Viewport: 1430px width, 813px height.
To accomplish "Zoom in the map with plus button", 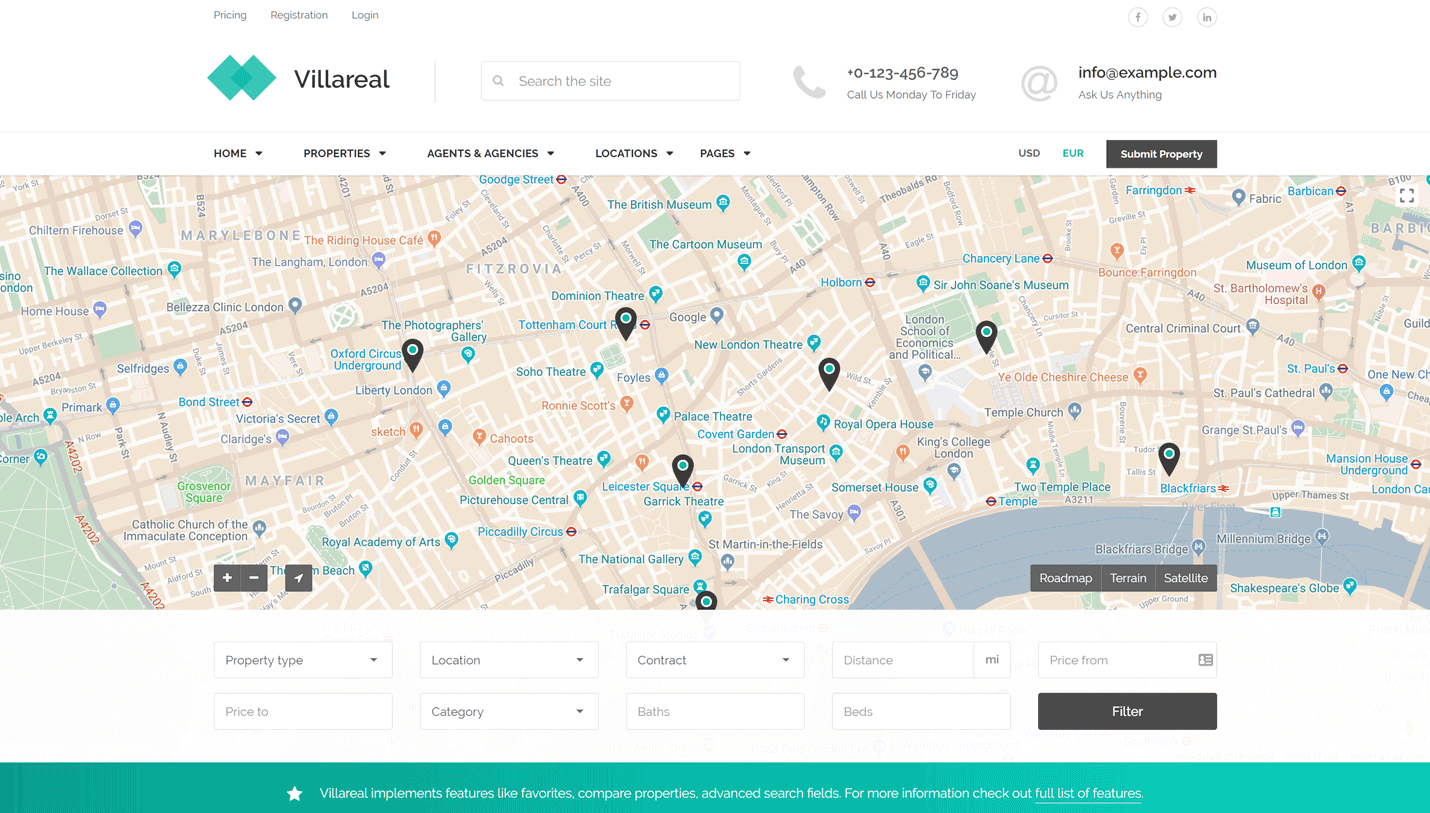I will [227, 578].
